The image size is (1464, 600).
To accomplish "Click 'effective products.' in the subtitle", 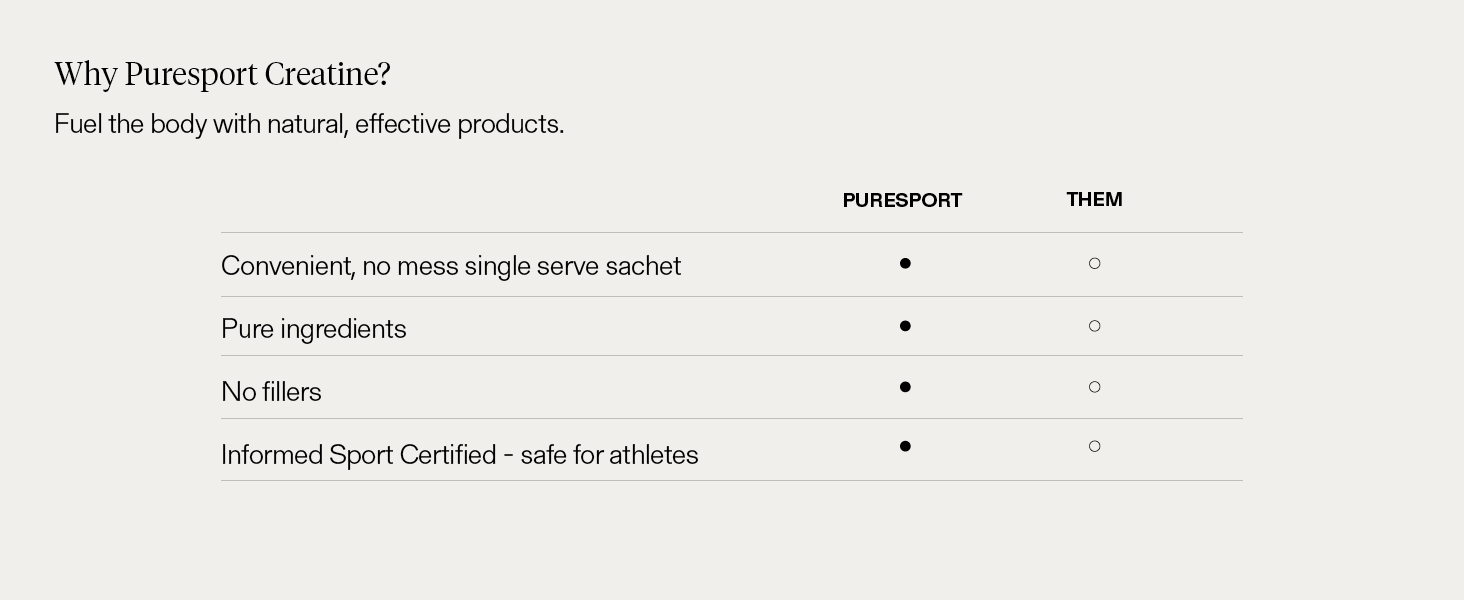I will [459, 124].
